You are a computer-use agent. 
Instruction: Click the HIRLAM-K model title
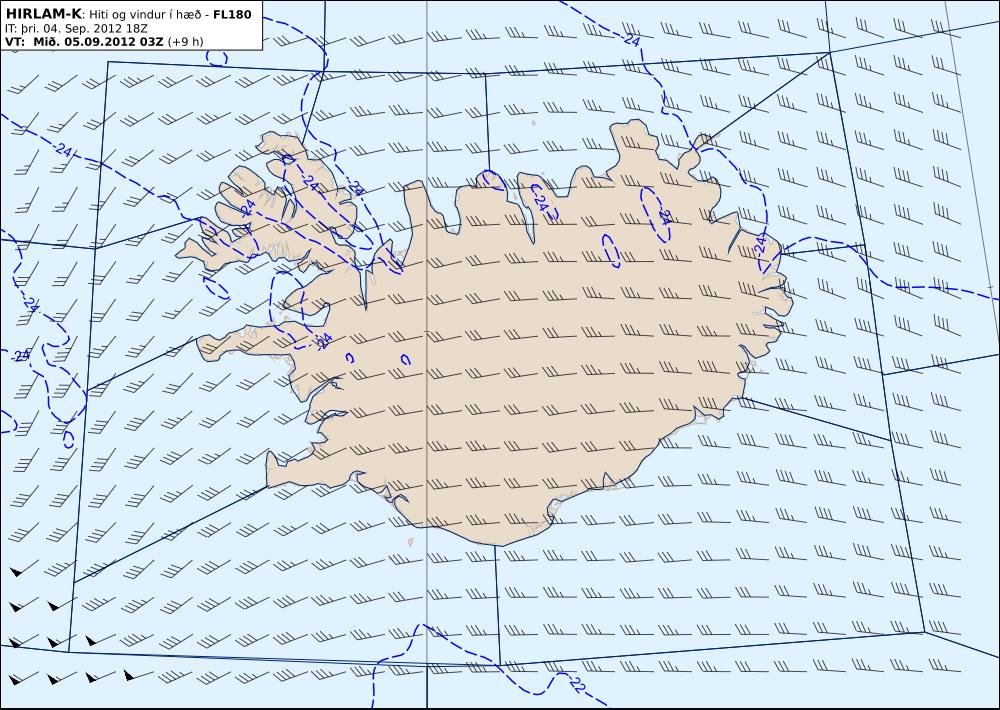pos(44,14)
